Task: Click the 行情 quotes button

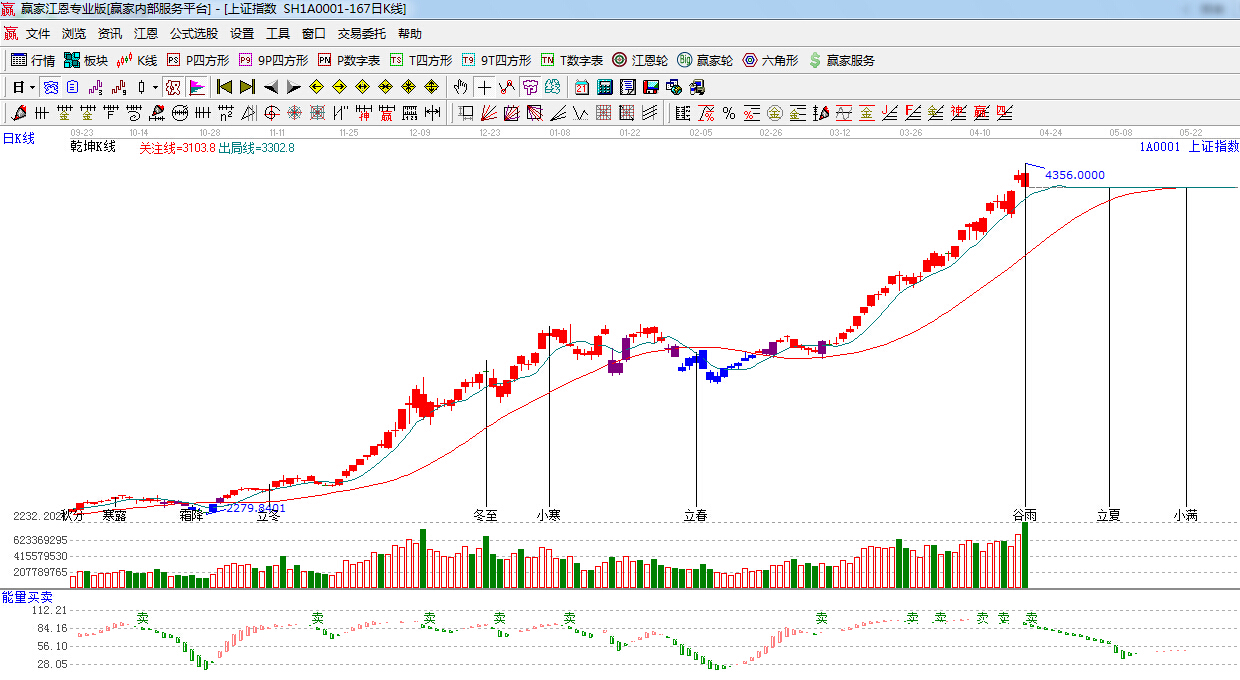Action: point(33,60)
